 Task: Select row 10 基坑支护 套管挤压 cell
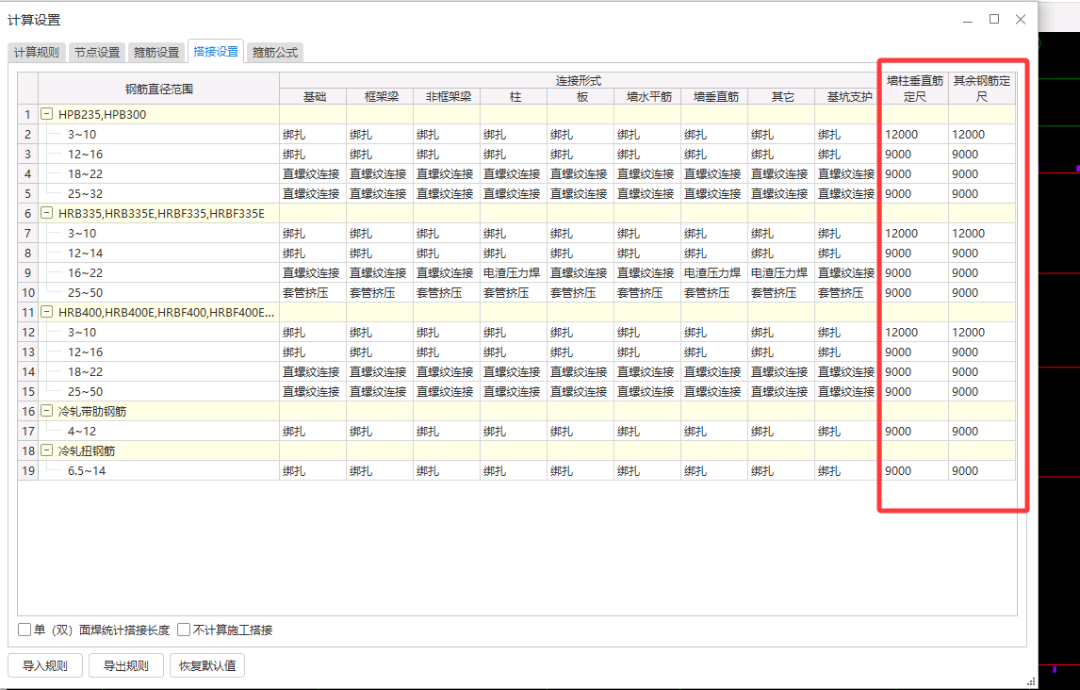pyautogui.click(x=848, y=293)
